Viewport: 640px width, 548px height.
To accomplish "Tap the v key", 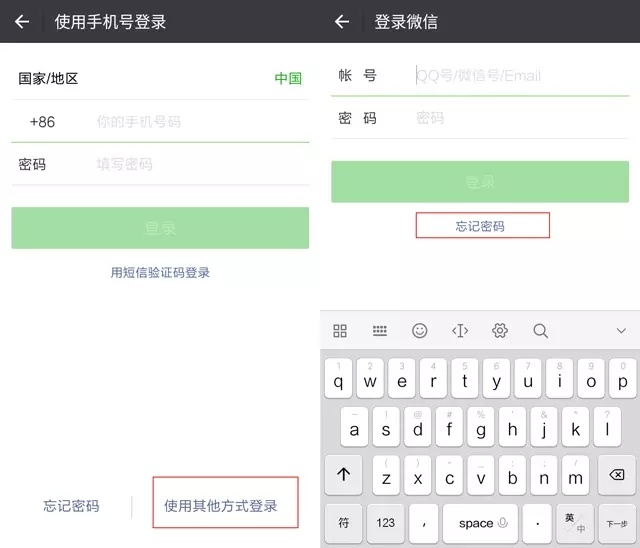I will 481,475.
